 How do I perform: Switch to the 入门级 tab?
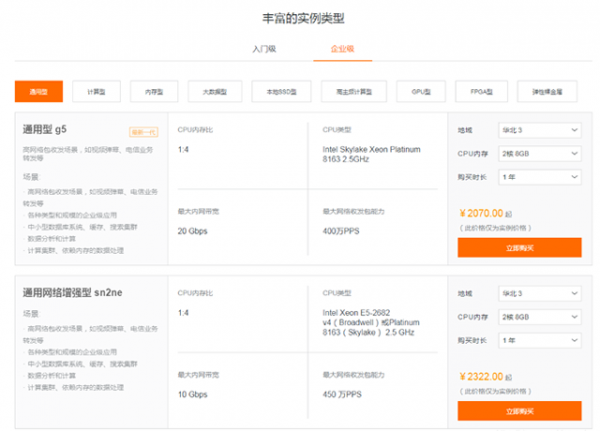(x=263, y=48)
